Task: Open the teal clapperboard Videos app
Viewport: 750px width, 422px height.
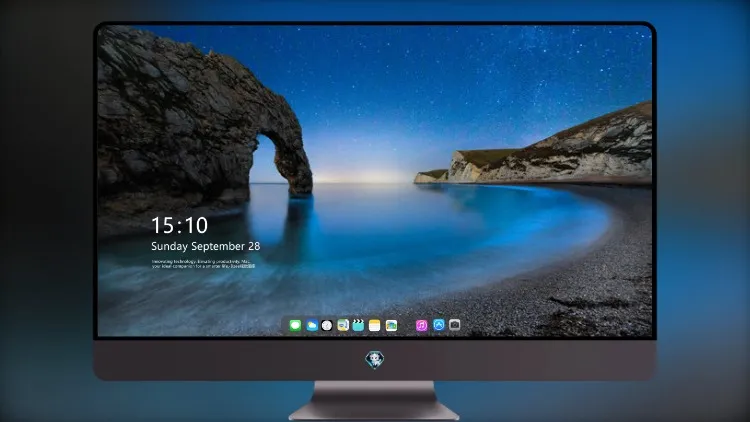Action: (358, 325)
